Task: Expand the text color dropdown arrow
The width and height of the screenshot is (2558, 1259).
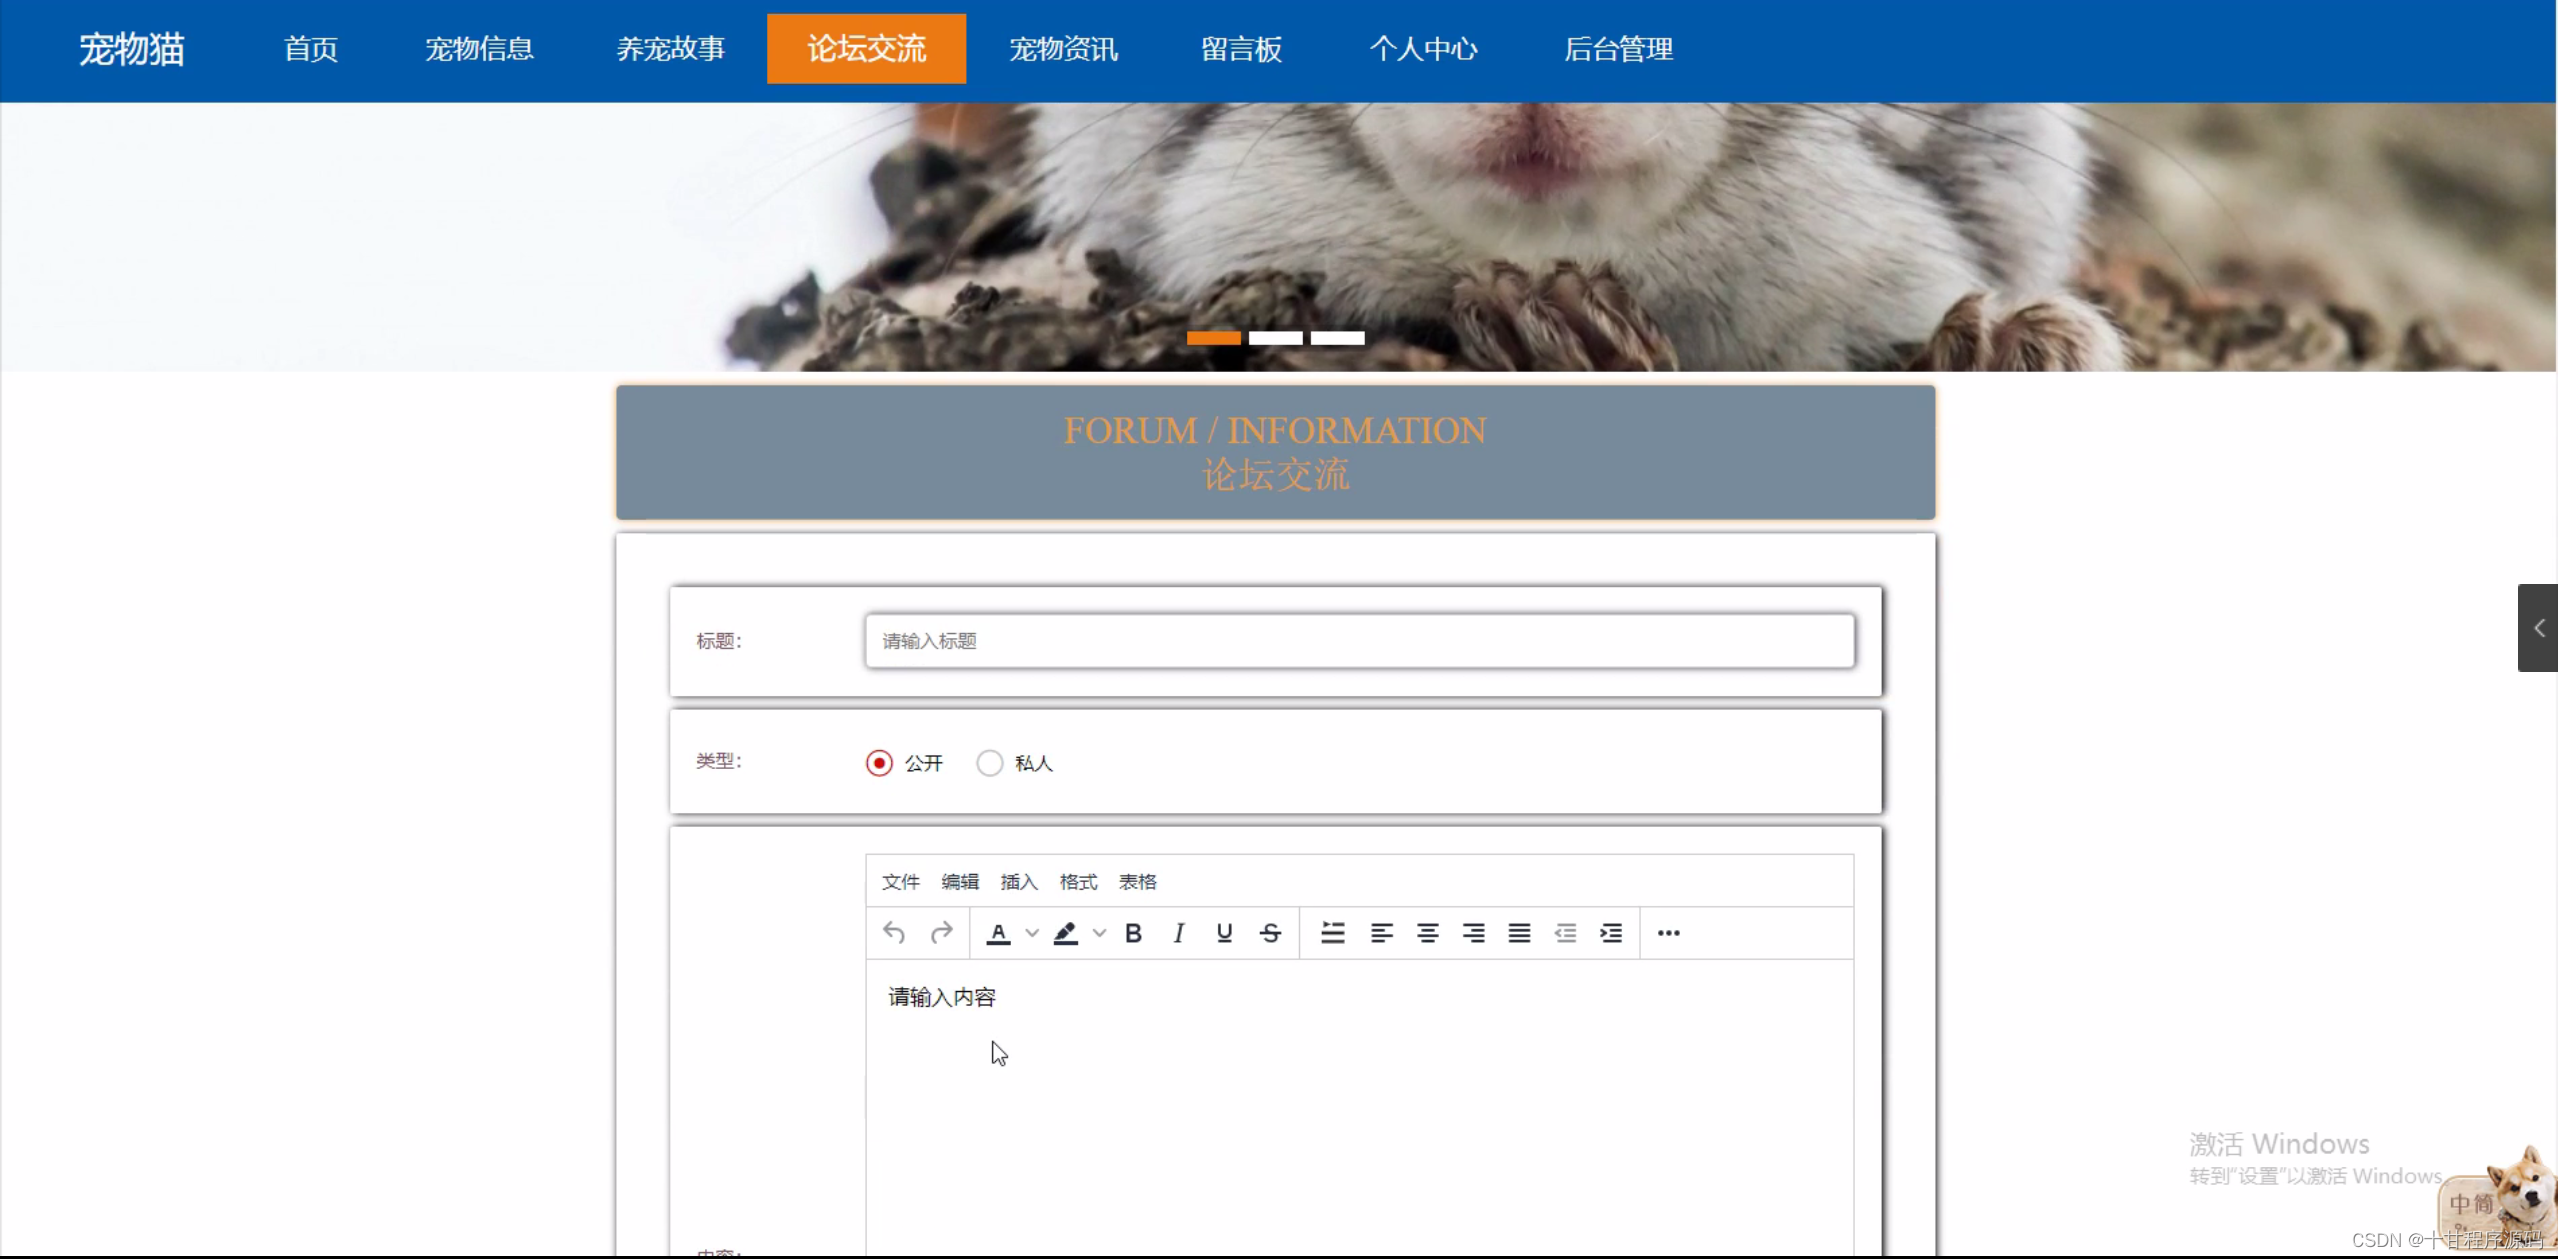Action: coord(1032,933)
